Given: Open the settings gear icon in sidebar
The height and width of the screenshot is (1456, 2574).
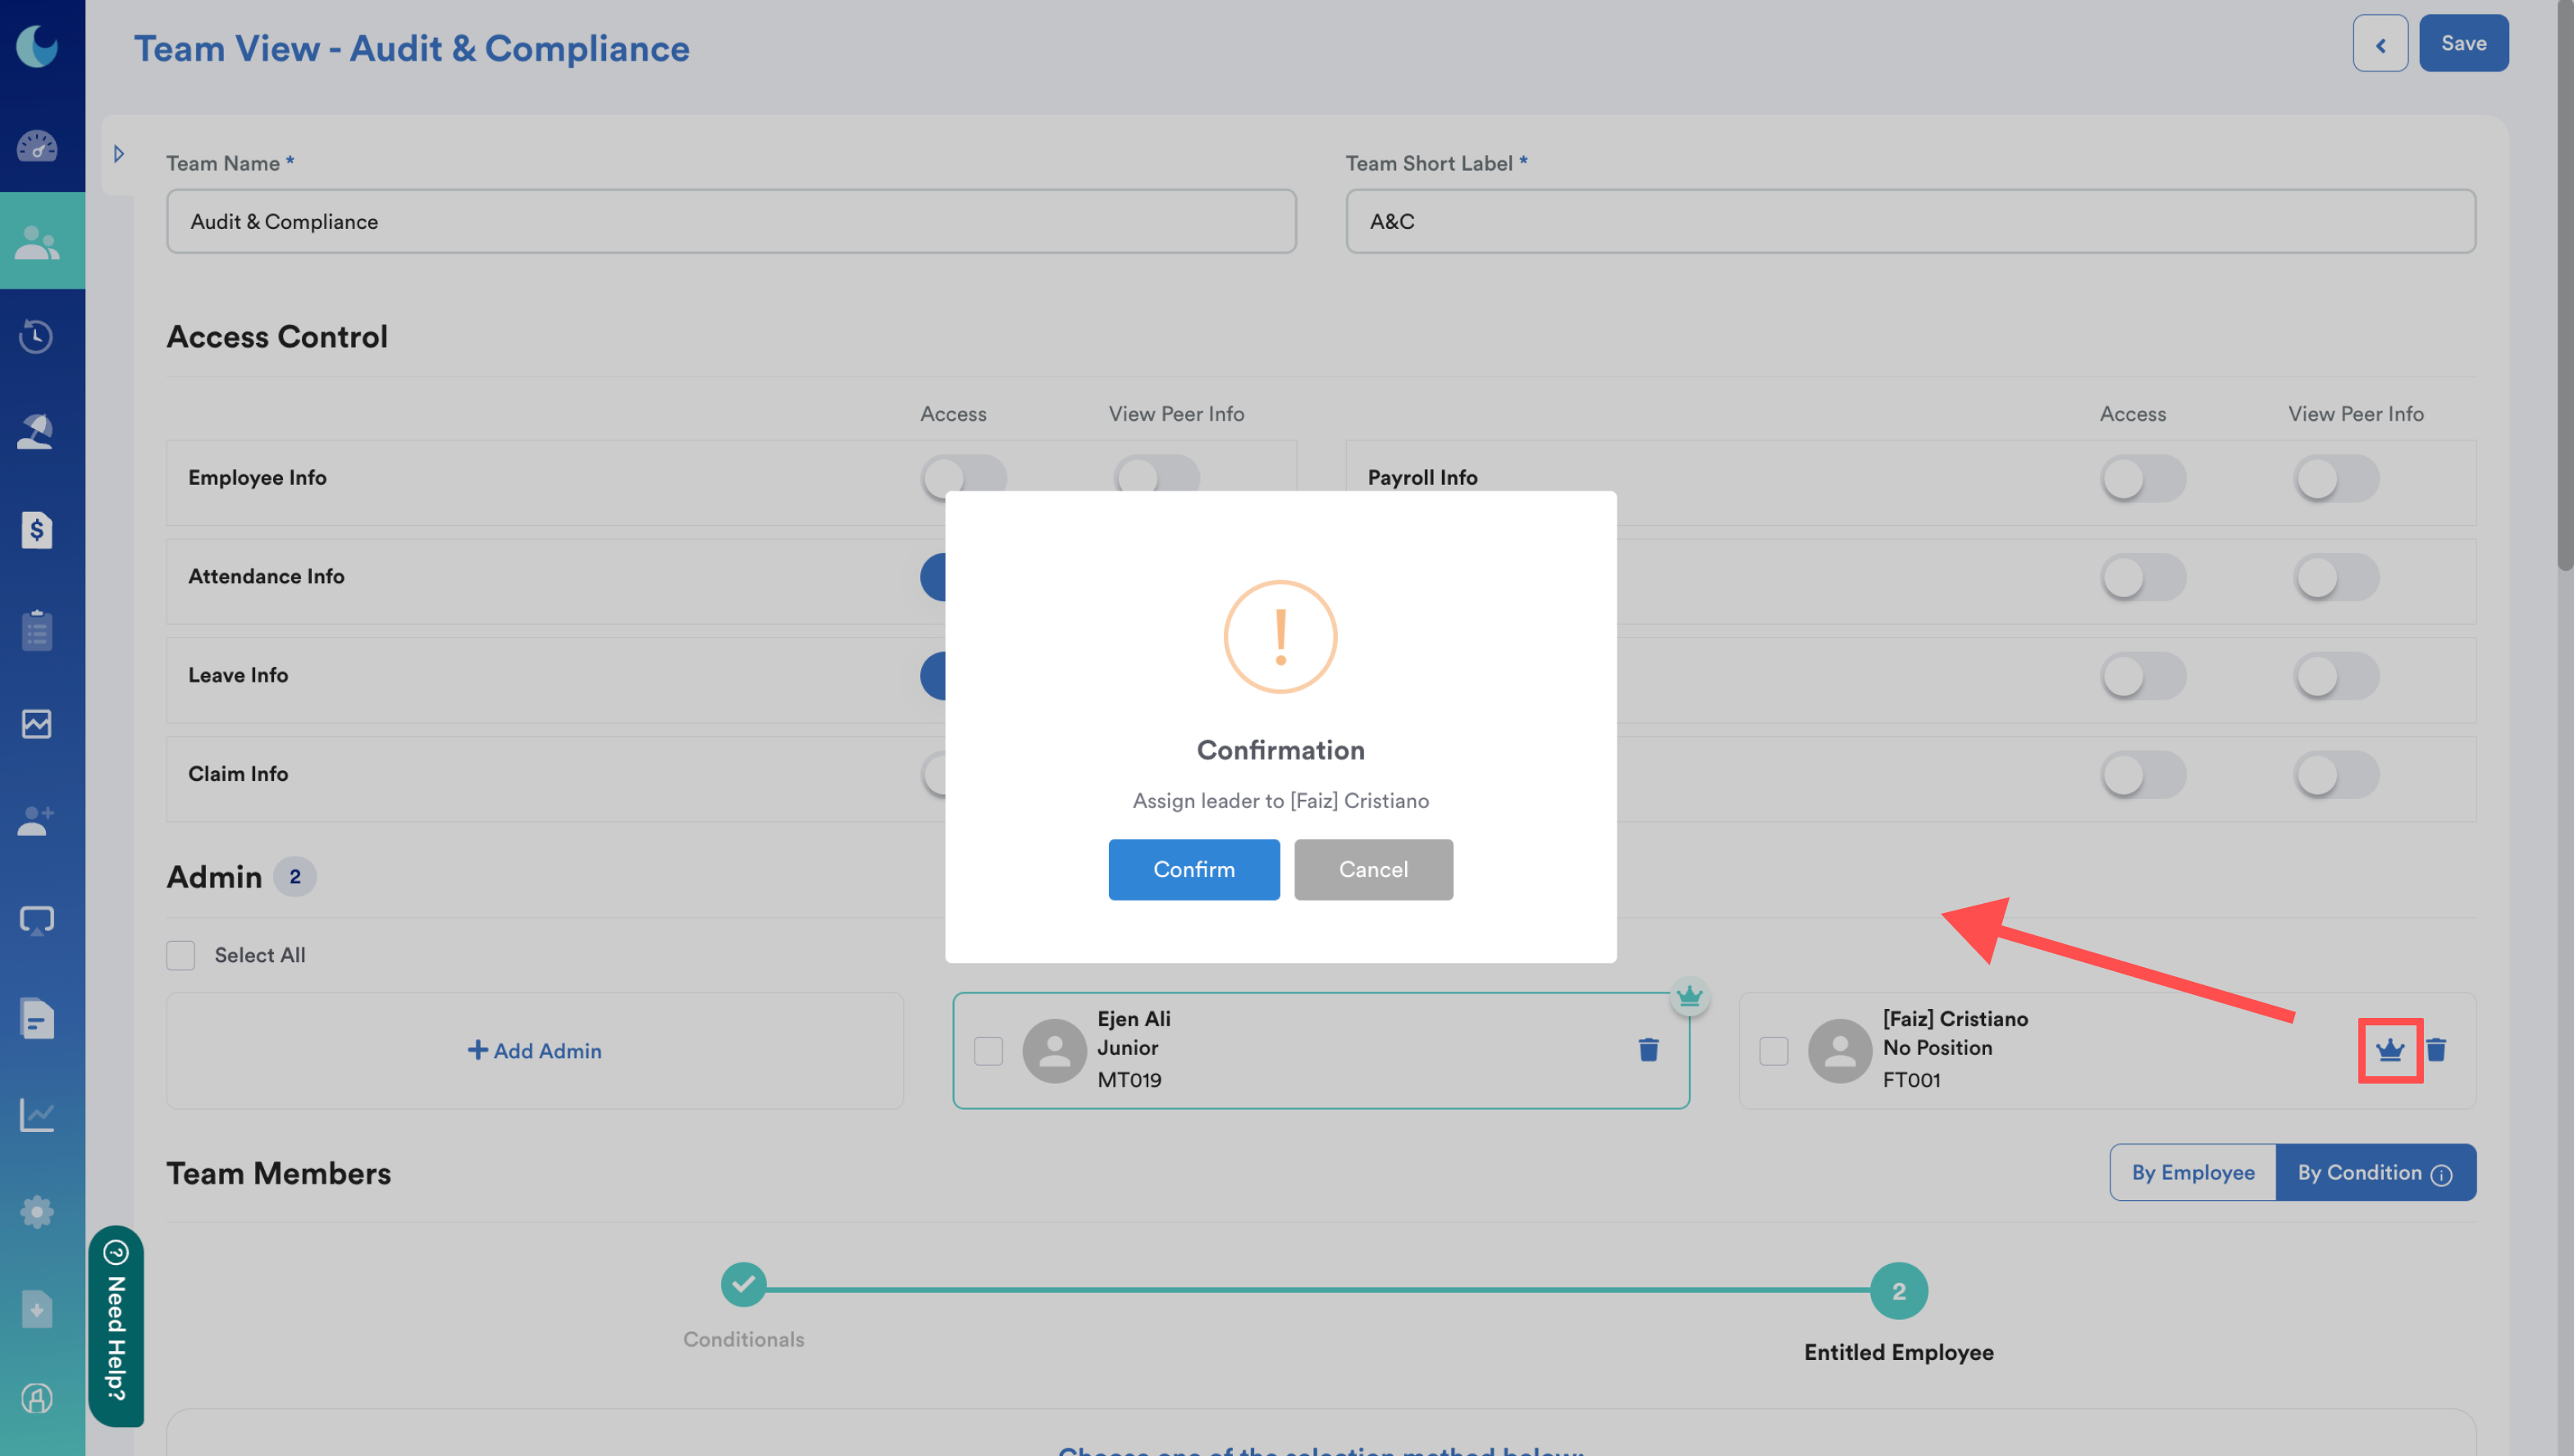Looking at the screenshot, I should (37, 1212).
